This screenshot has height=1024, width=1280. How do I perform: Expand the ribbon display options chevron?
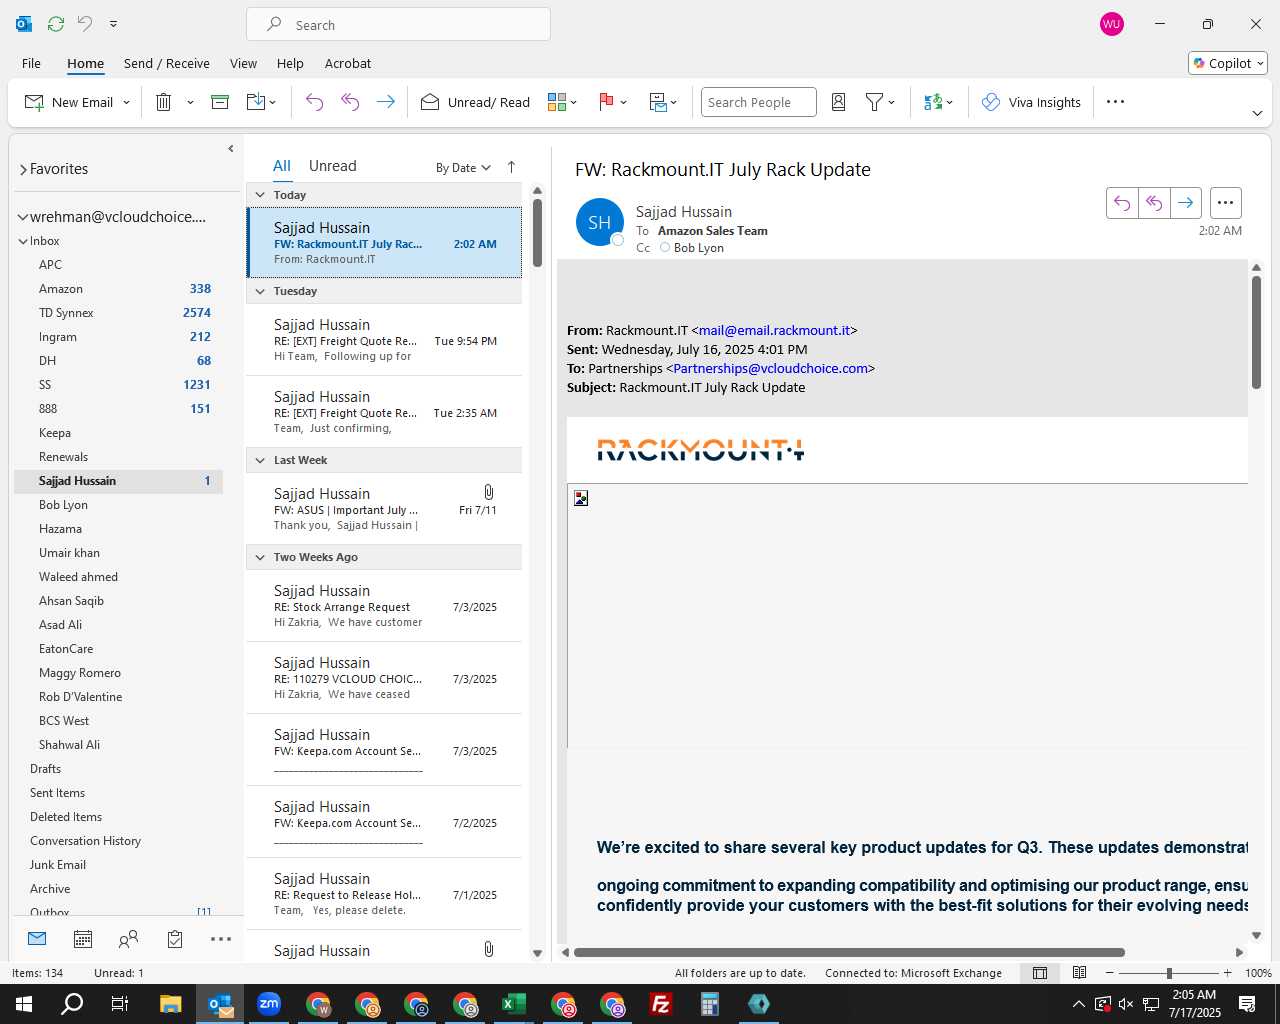click(x=1257, y=113)
